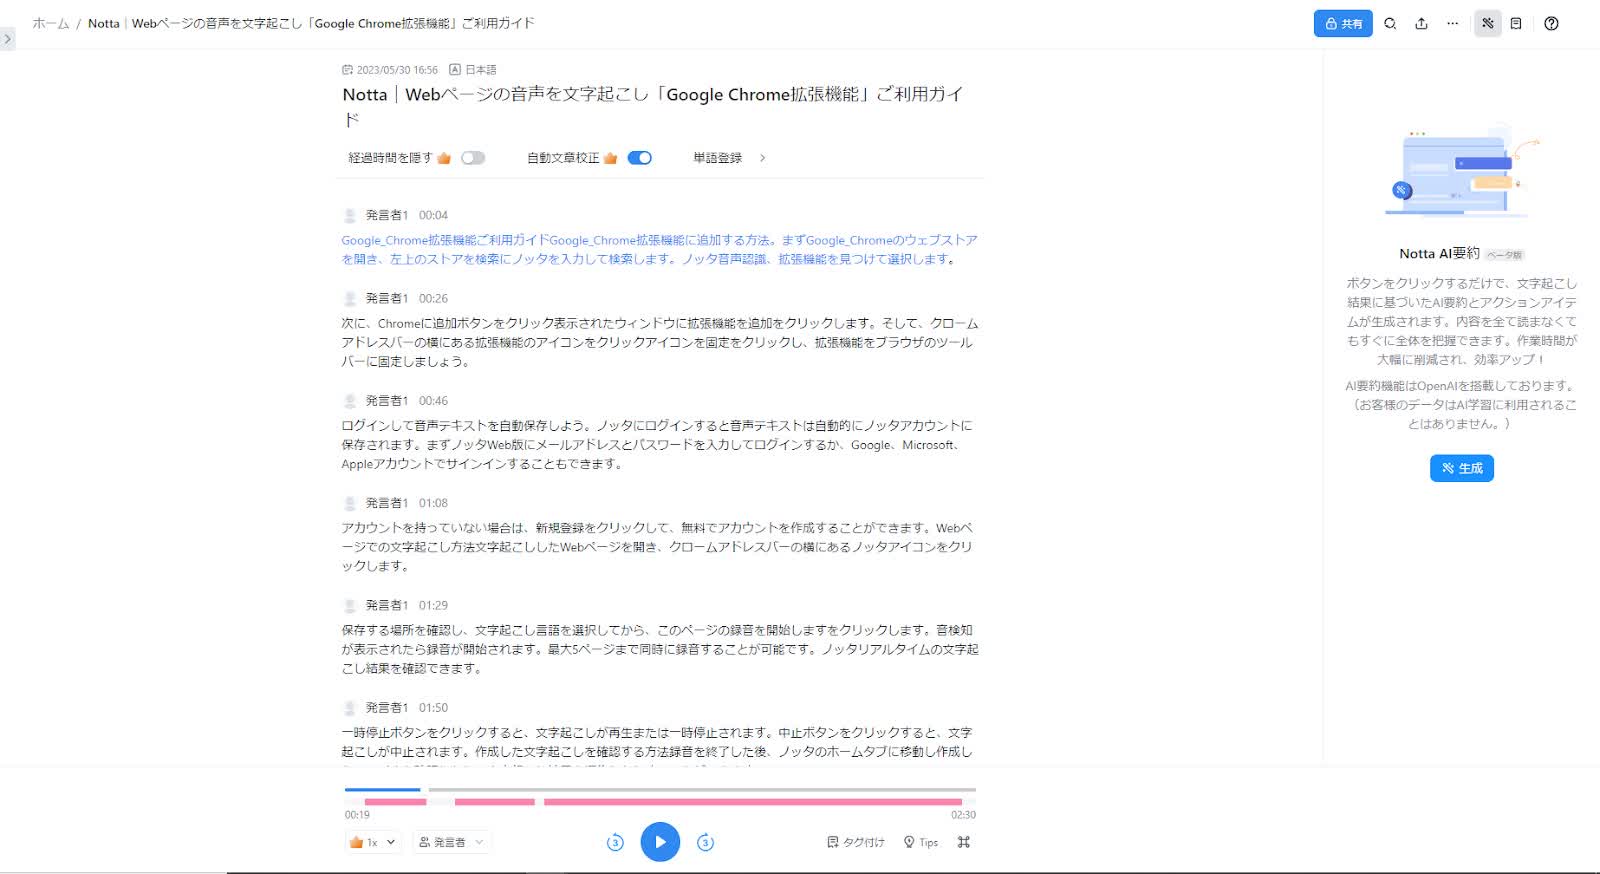Jump to timestamp 00:46
Viewport: 1600px width, 874px height.
[433, 401]
